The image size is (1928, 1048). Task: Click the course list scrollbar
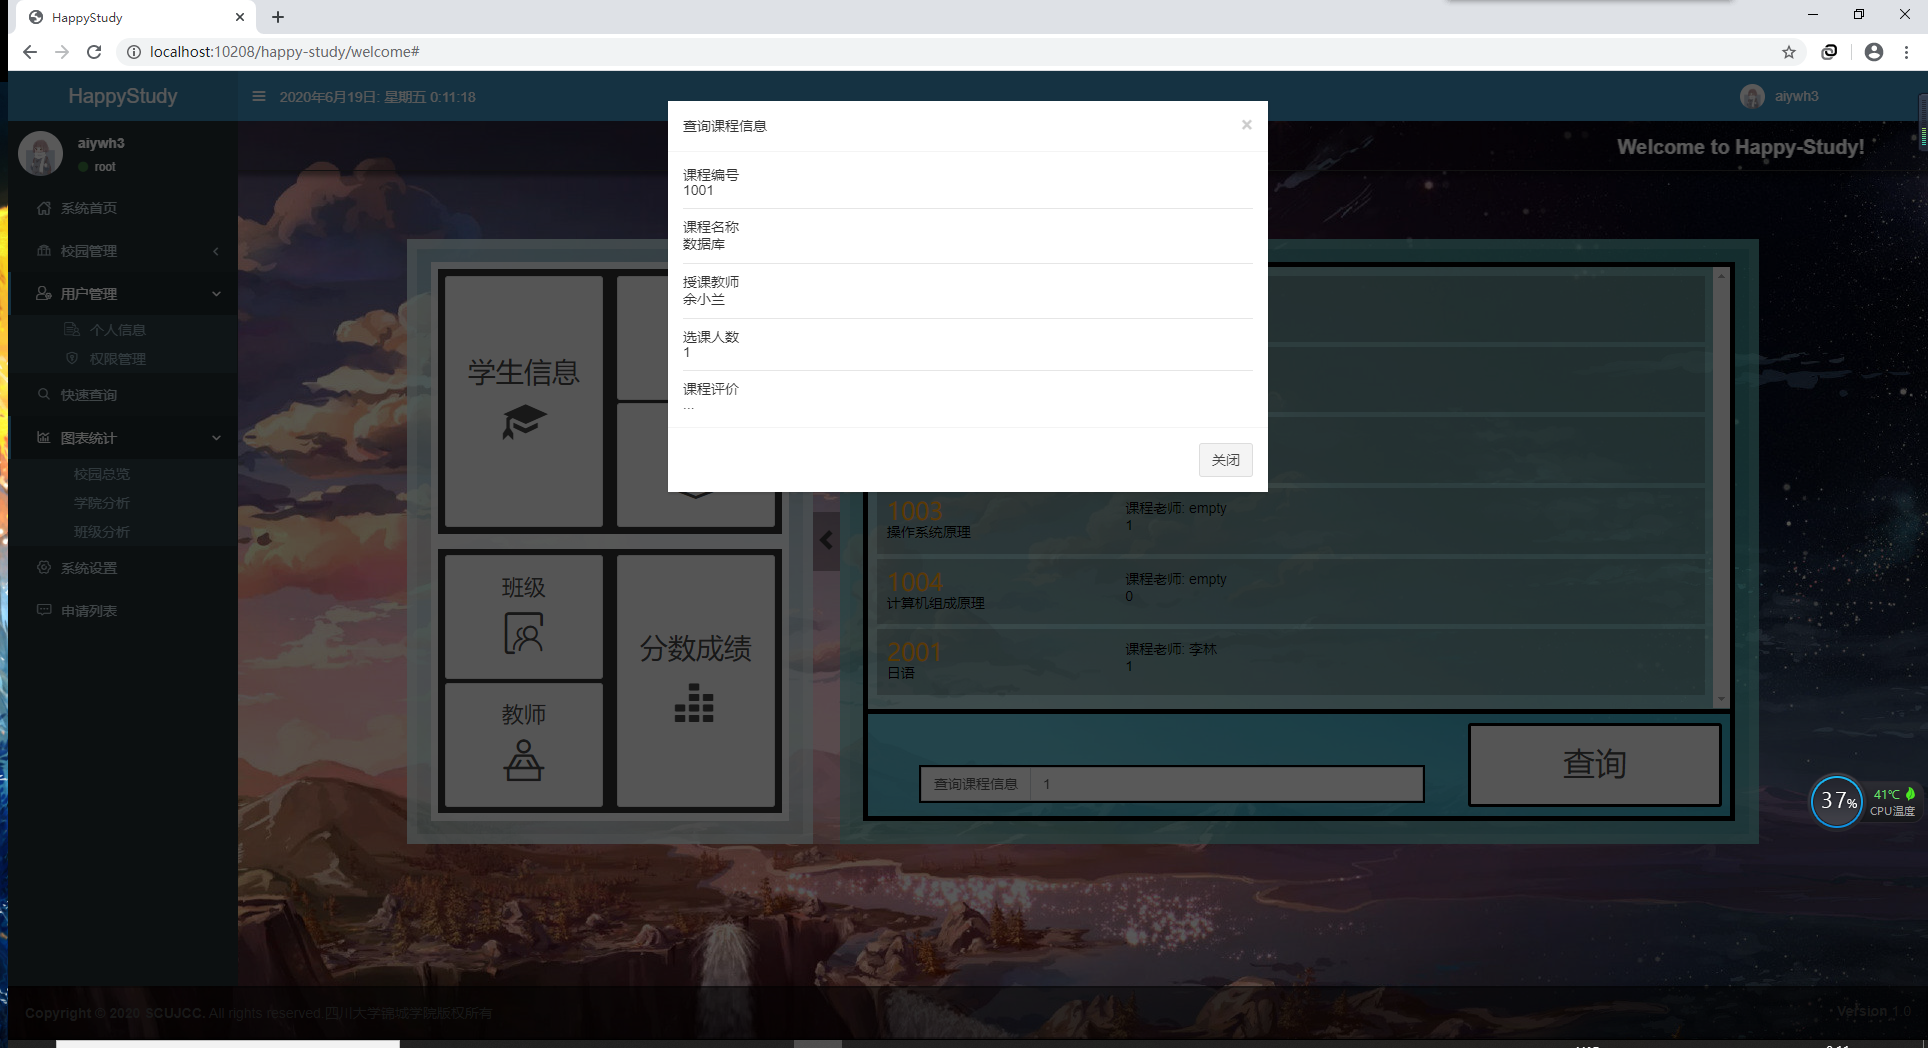1721,487
